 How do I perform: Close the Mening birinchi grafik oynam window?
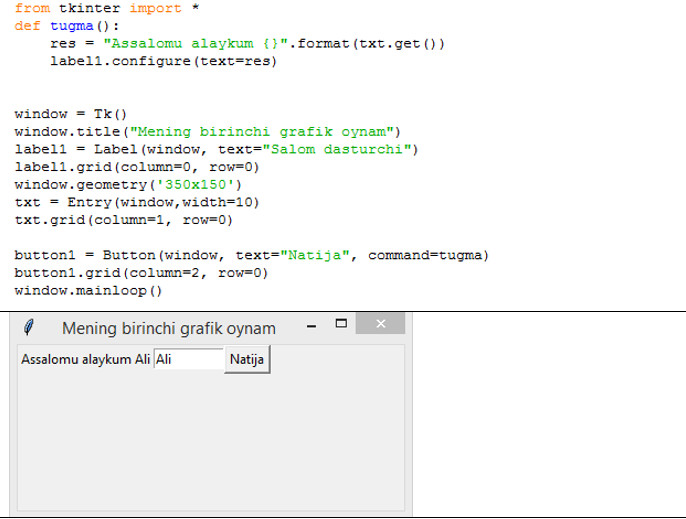tap(380, 324)
